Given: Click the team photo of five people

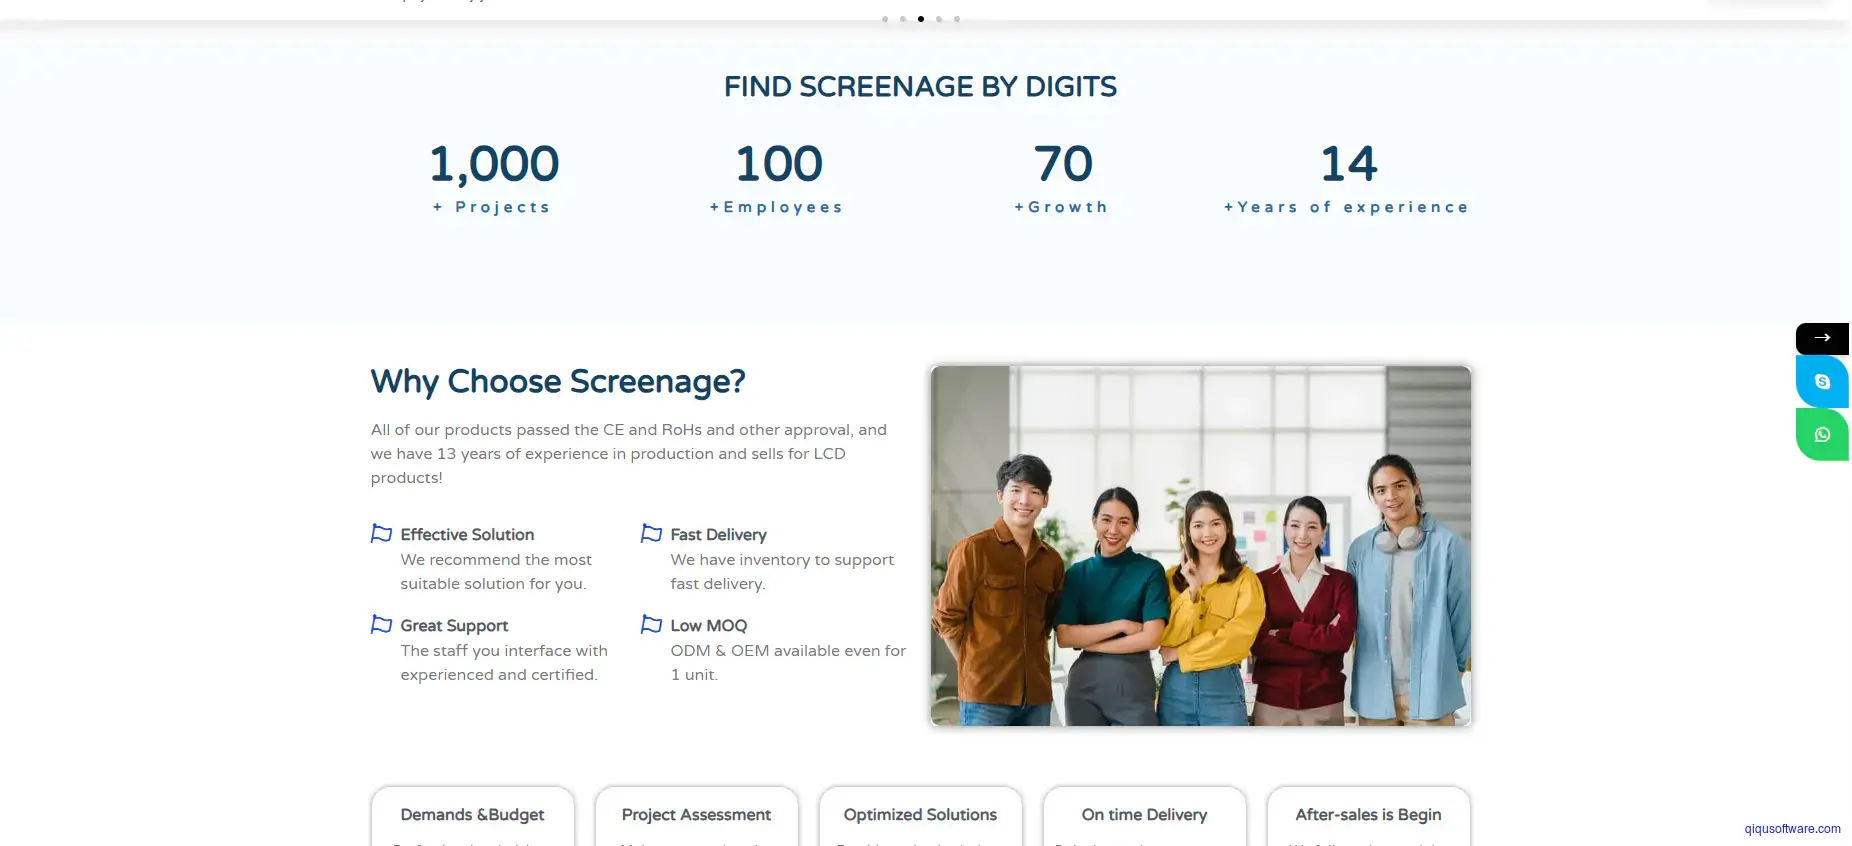Looking at the screenshot, I should click(x=1201, y=546).
